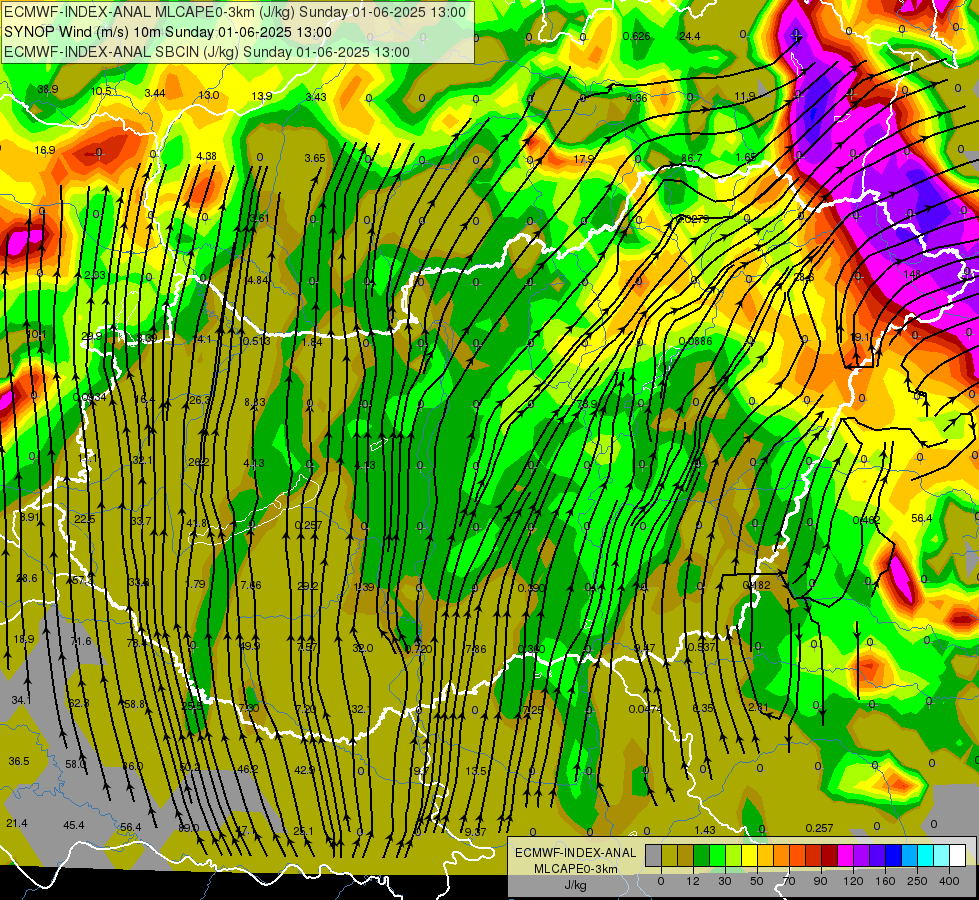Click the ECMWF-INDEX-ANAL legend label

point(576,853)
